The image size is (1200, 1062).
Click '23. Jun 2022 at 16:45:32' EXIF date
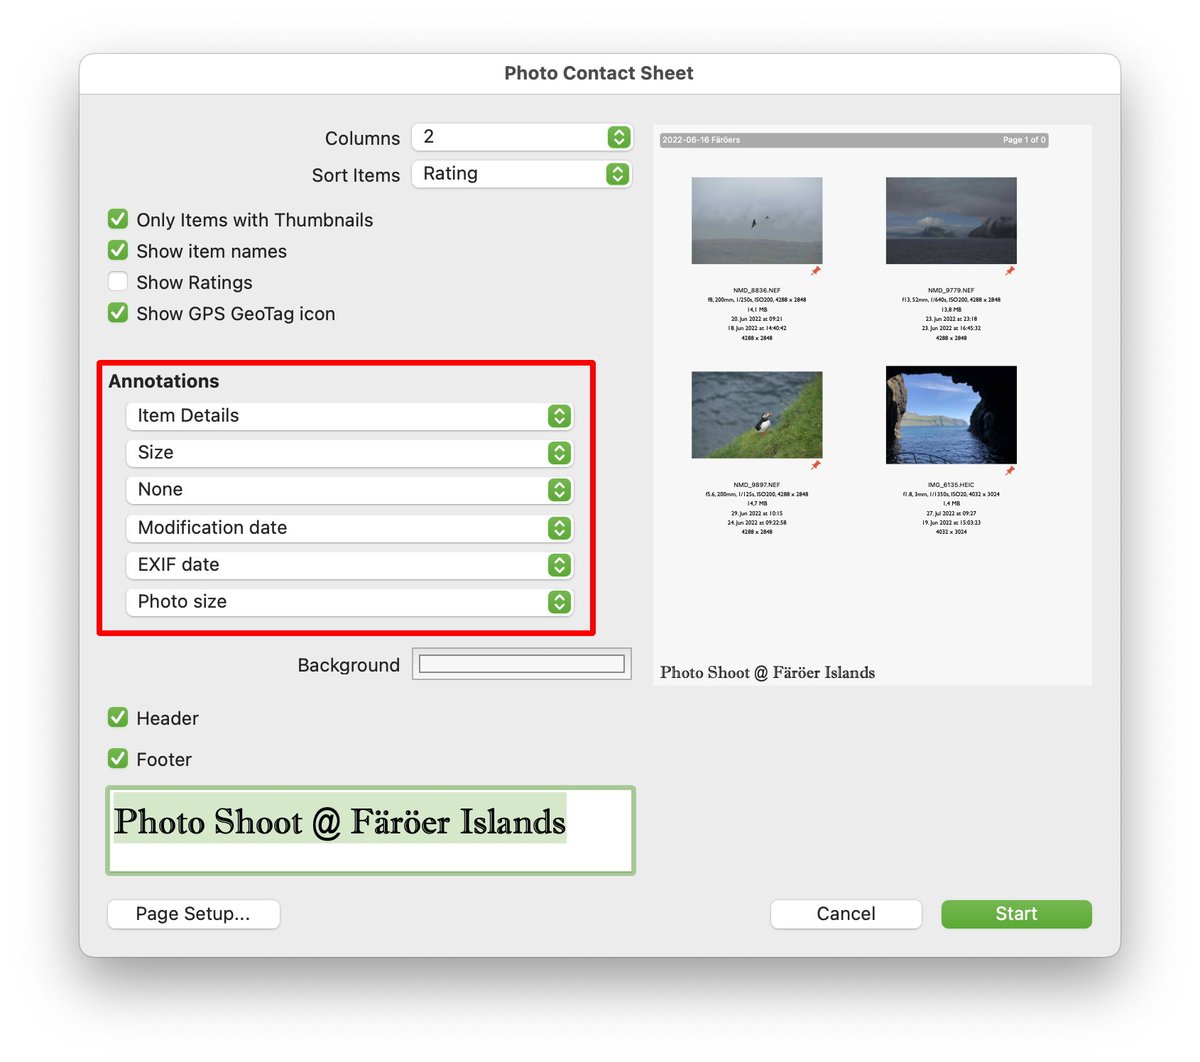pos(951,328)
